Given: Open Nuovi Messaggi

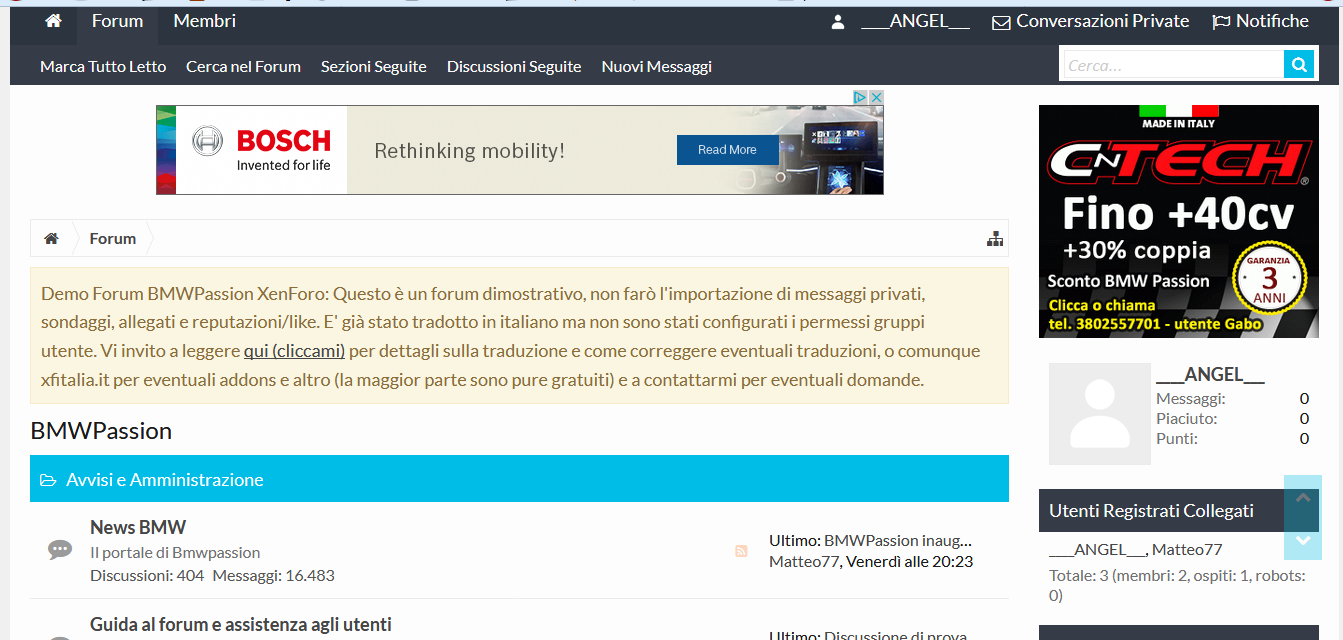Looking at the screenshot, I should (x=657, y=66).
